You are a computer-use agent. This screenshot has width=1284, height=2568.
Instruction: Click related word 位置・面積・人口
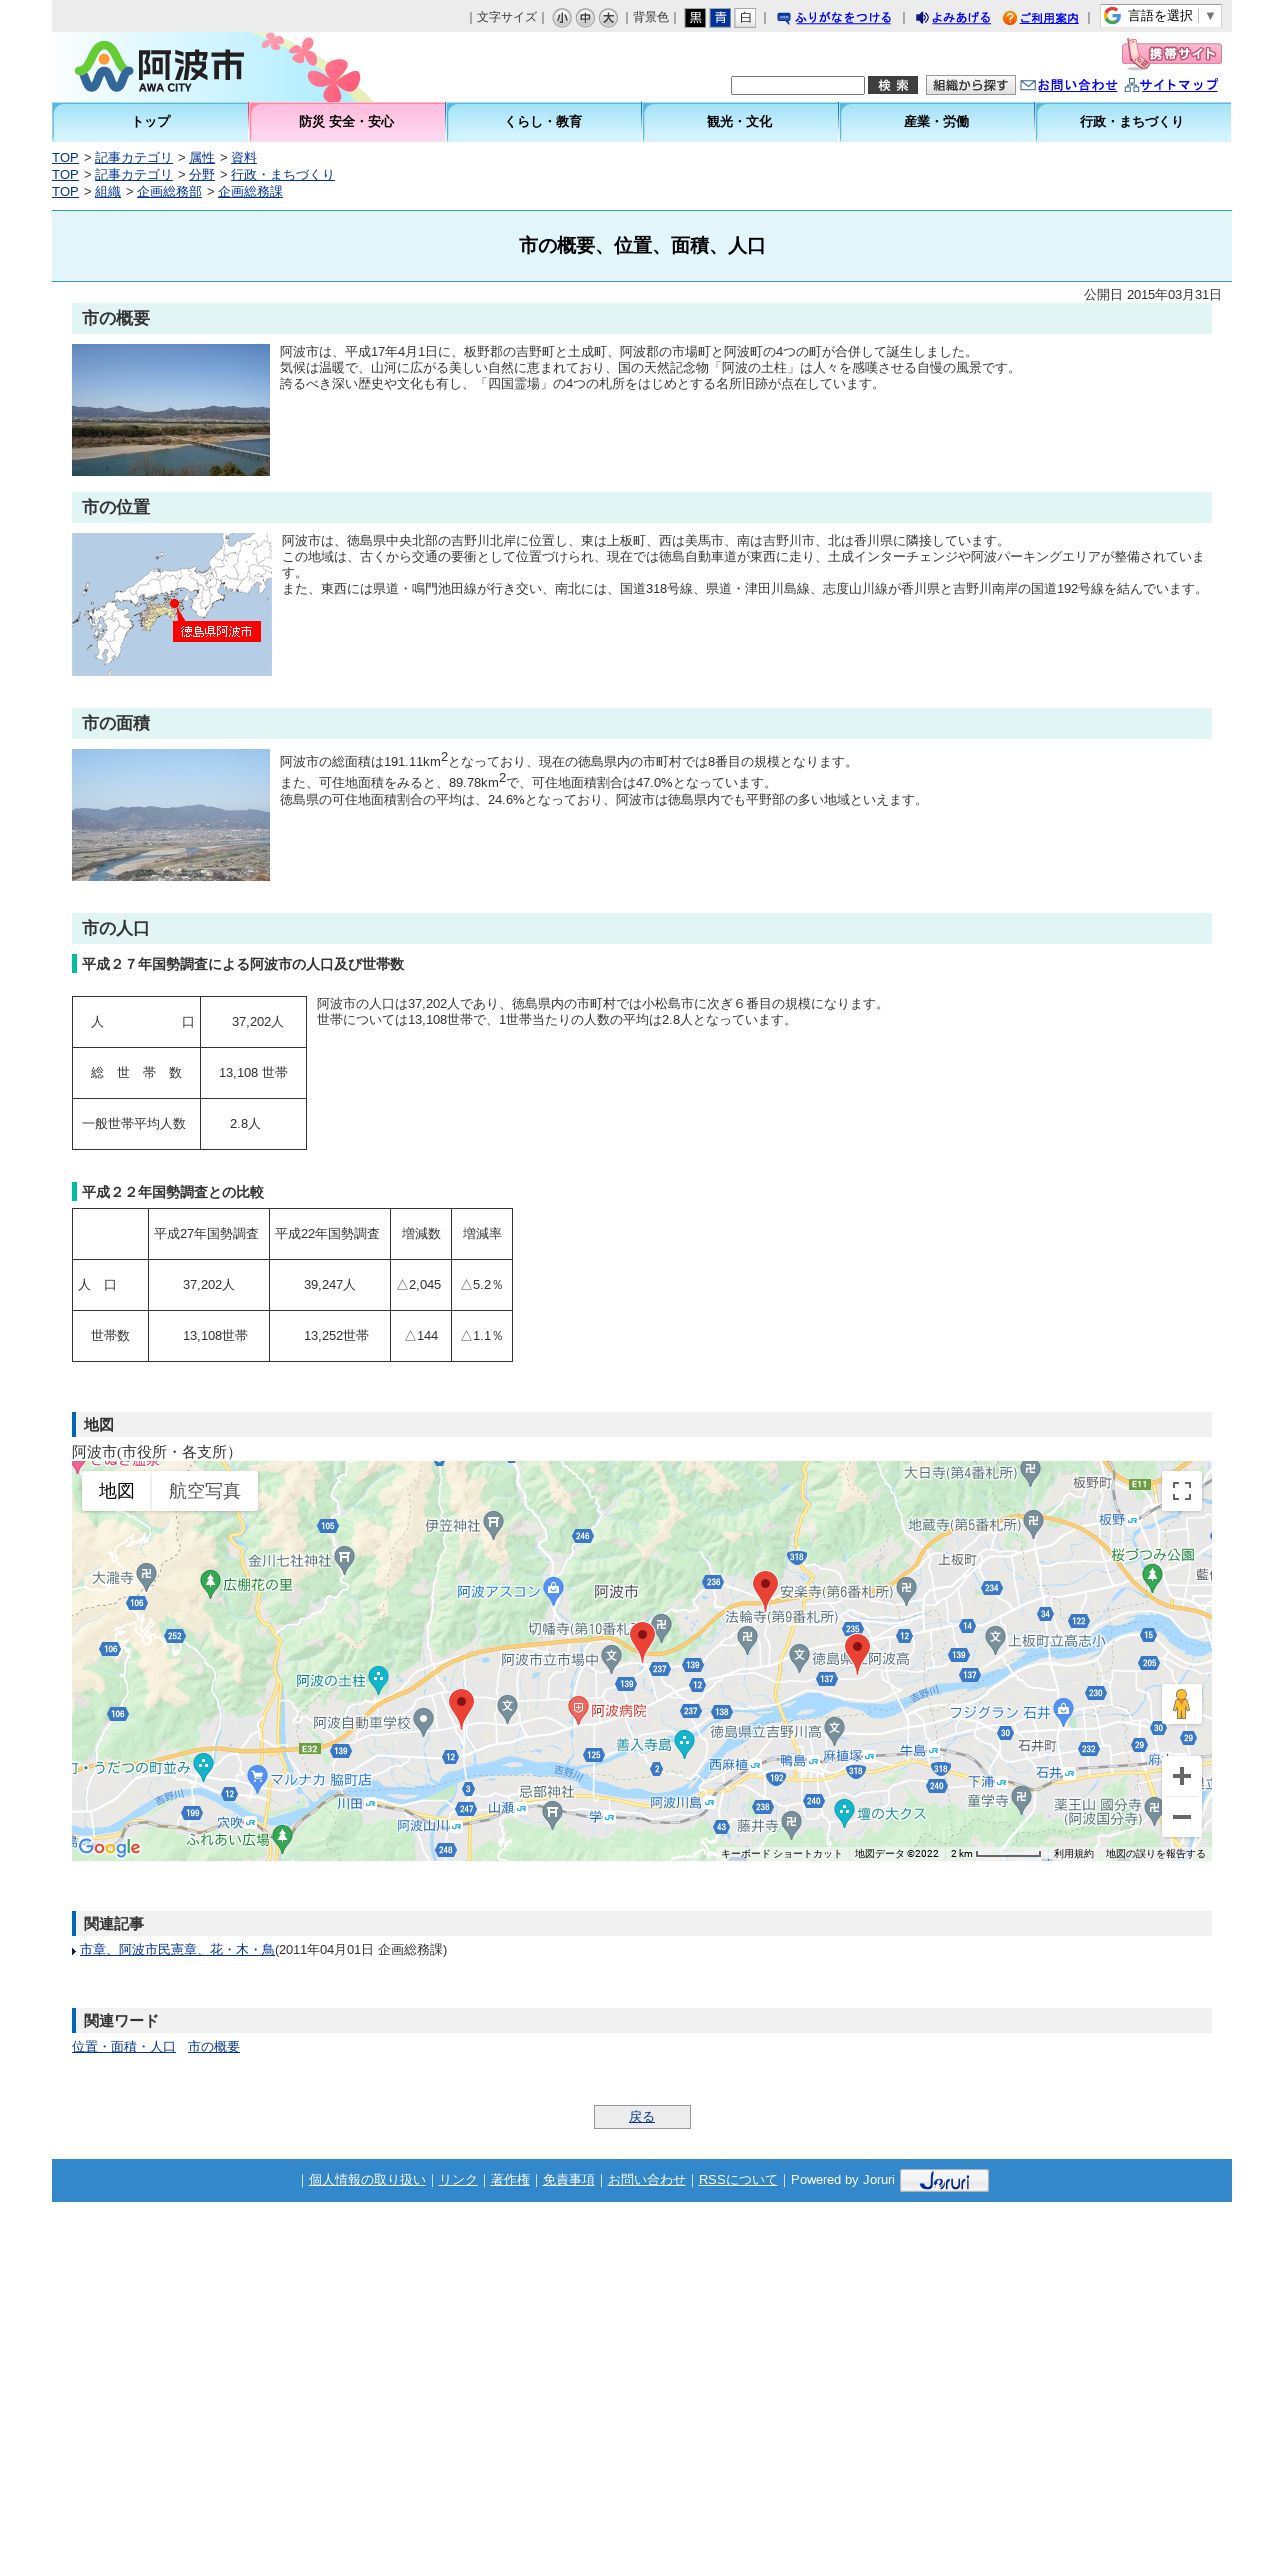coord(124,2046)
